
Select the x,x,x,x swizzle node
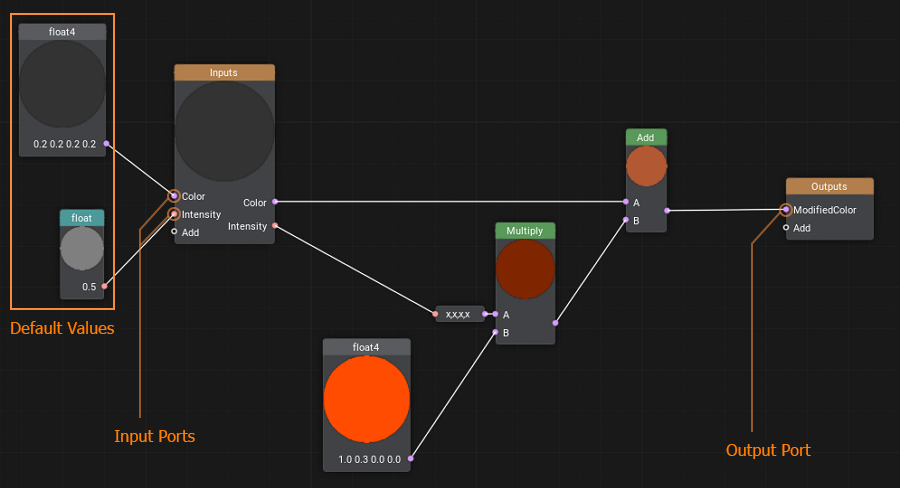(x=458, y=314)
